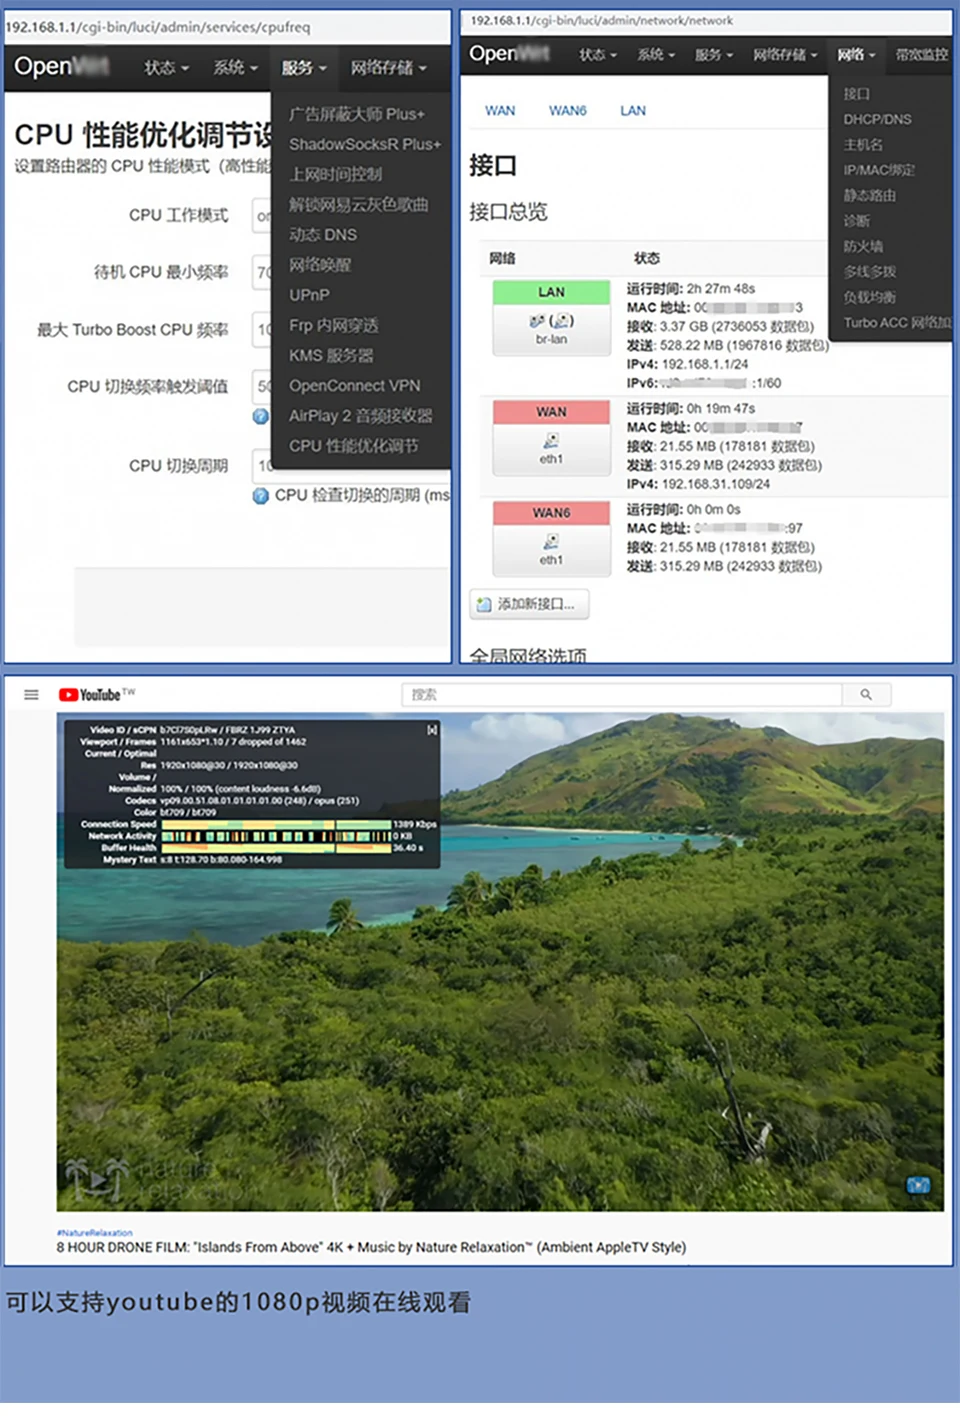Switch to the WAN6 interface tab
The width and height of the screenshot is (960, 1421).
point(567,111)
